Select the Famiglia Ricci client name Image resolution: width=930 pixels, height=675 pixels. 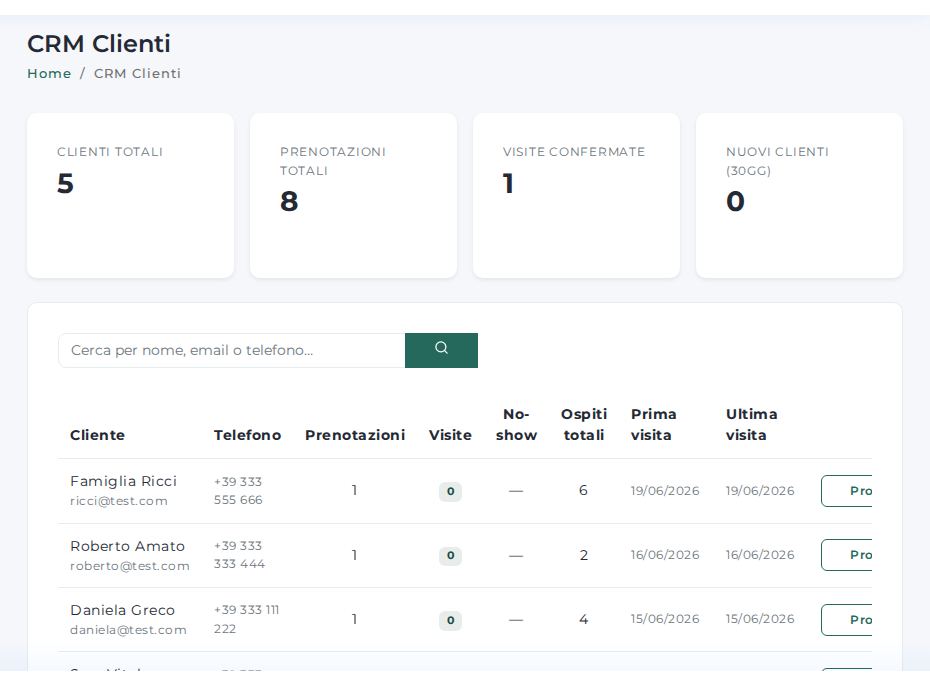[x=123, y=481]
